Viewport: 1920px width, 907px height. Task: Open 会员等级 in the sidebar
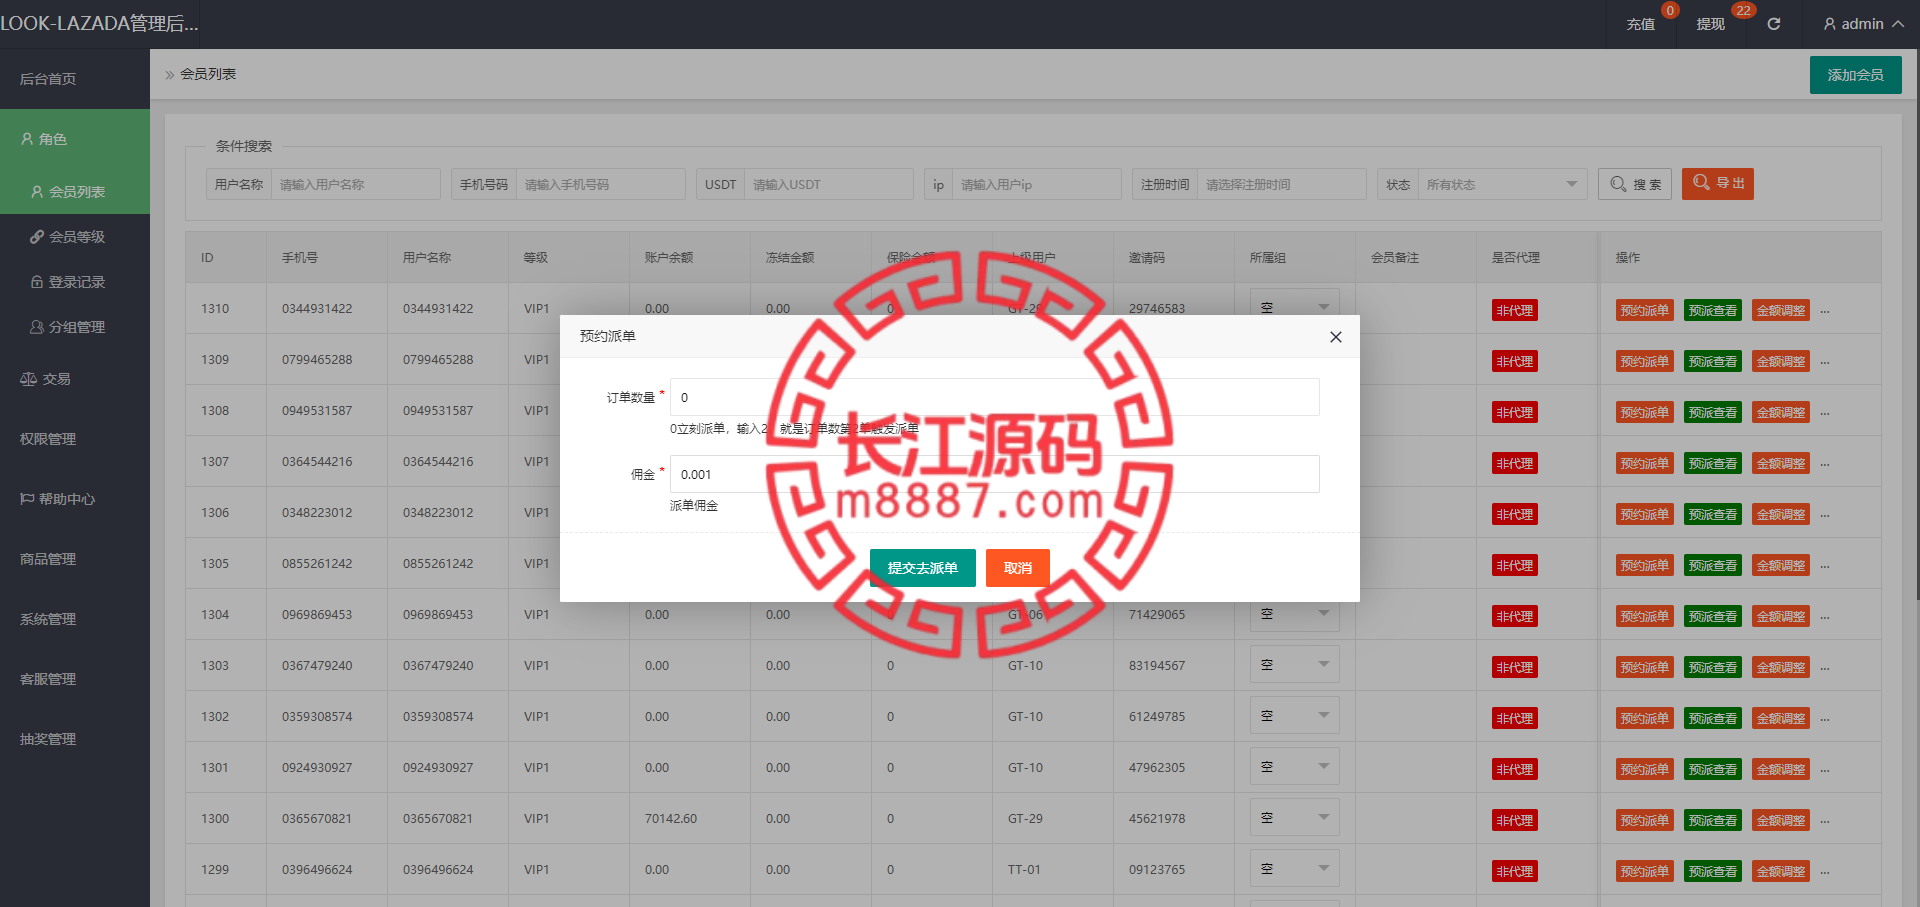(x=75, y=237)
